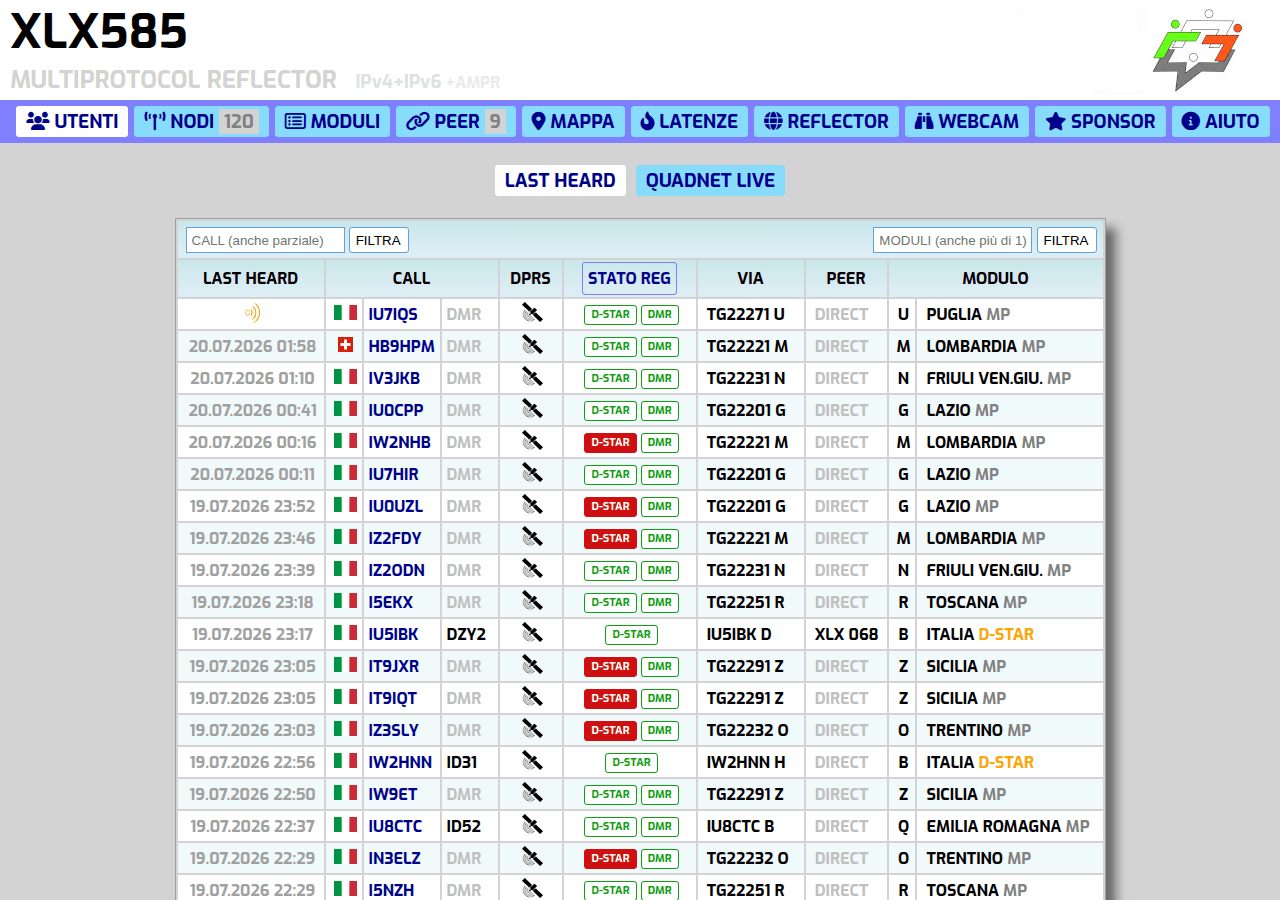The image size is (1280, 900).
Task: Click red D-STAR badge in IU0UZL row
Action: [x=610, y=506]
